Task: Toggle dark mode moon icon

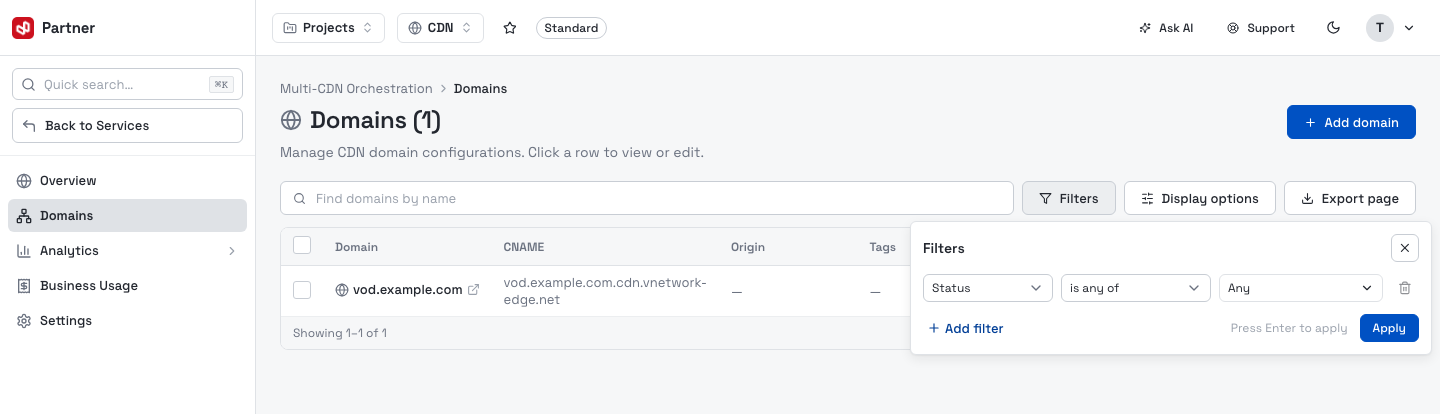Action: (1333, 28)
